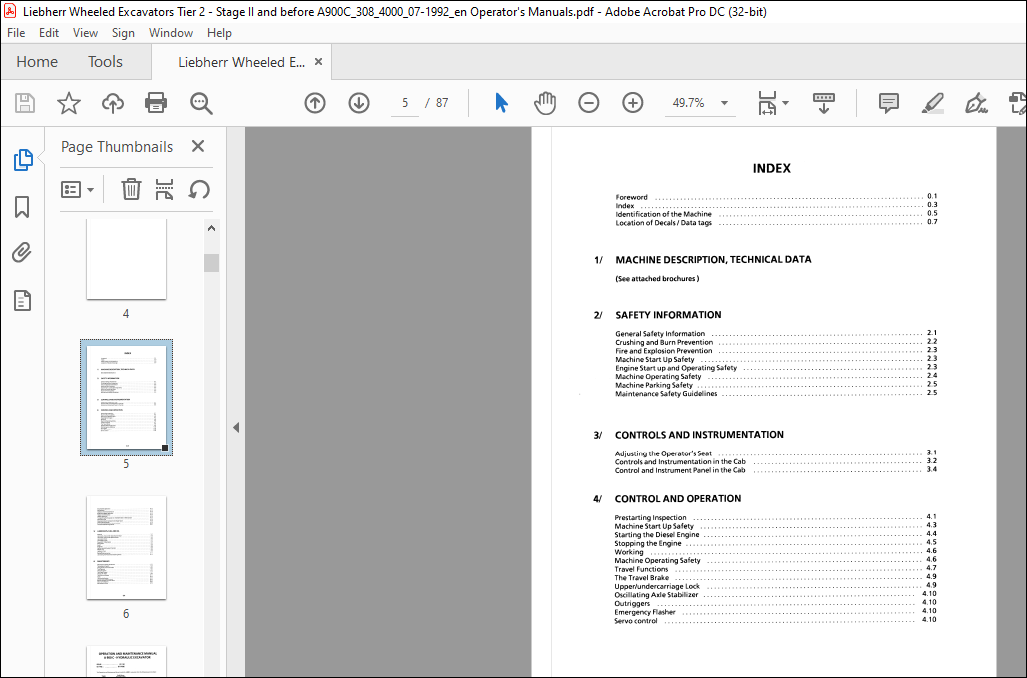Select the page 4 thumbnail

(126, 259)
